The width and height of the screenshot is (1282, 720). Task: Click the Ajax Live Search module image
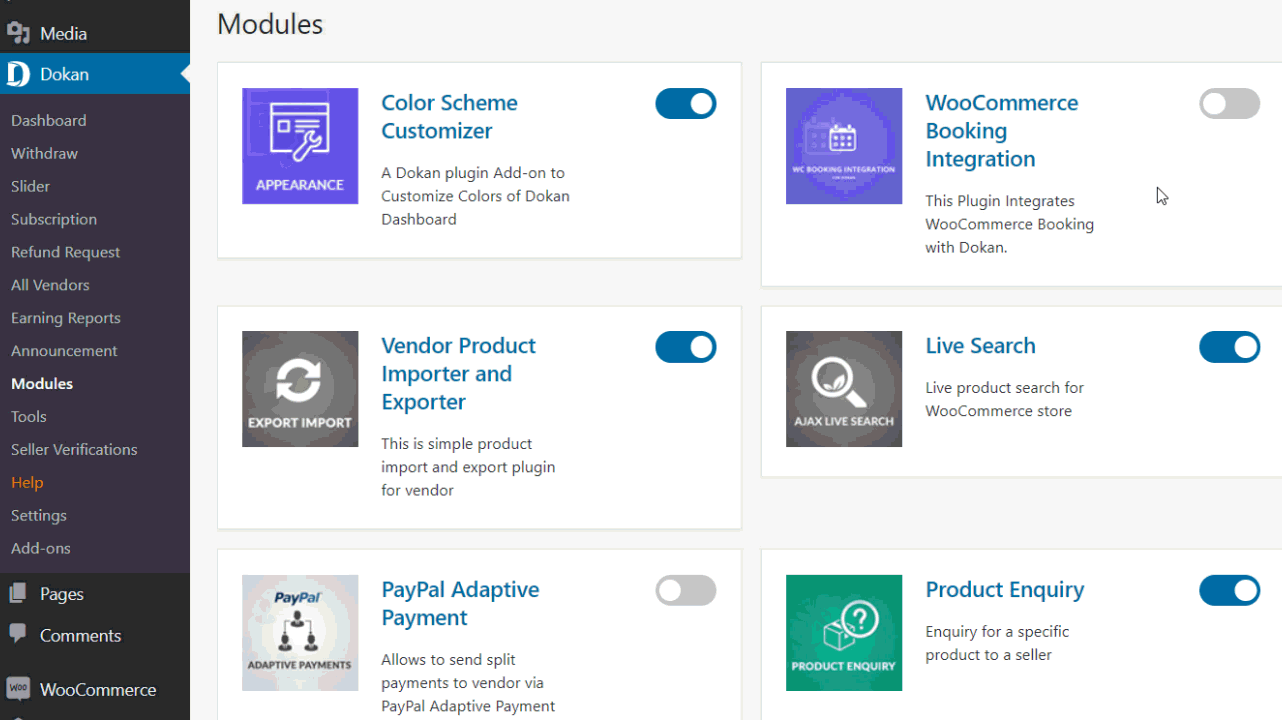pos(844,389)
